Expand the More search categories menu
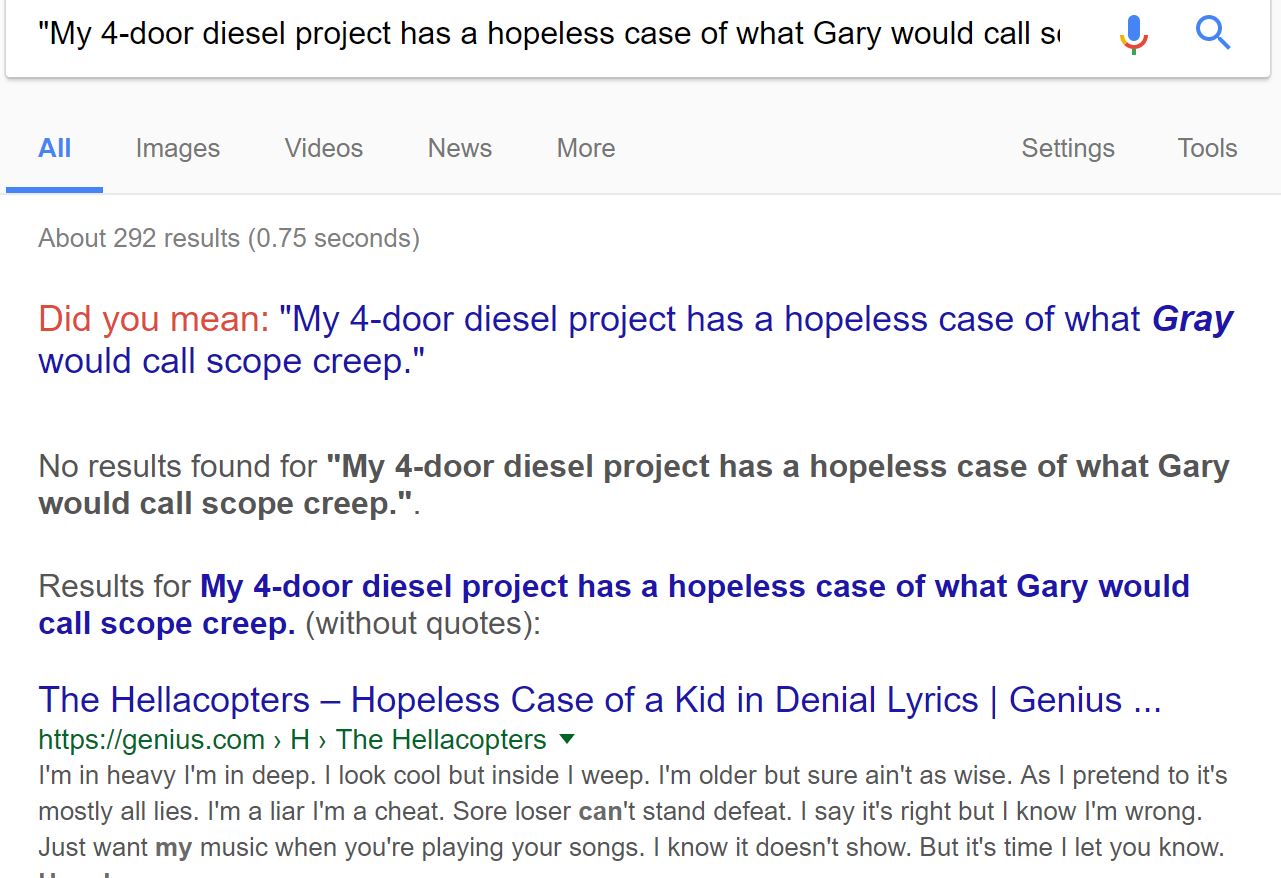Viewport: 1281px width, 878px height. point(585,149)
